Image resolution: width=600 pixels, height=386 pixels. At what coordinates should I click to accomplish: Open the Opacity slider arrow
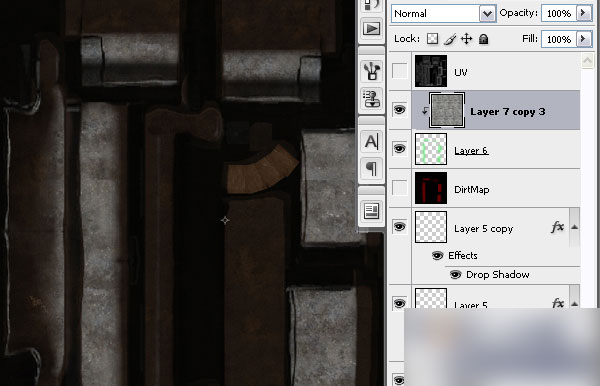[584, 13]
